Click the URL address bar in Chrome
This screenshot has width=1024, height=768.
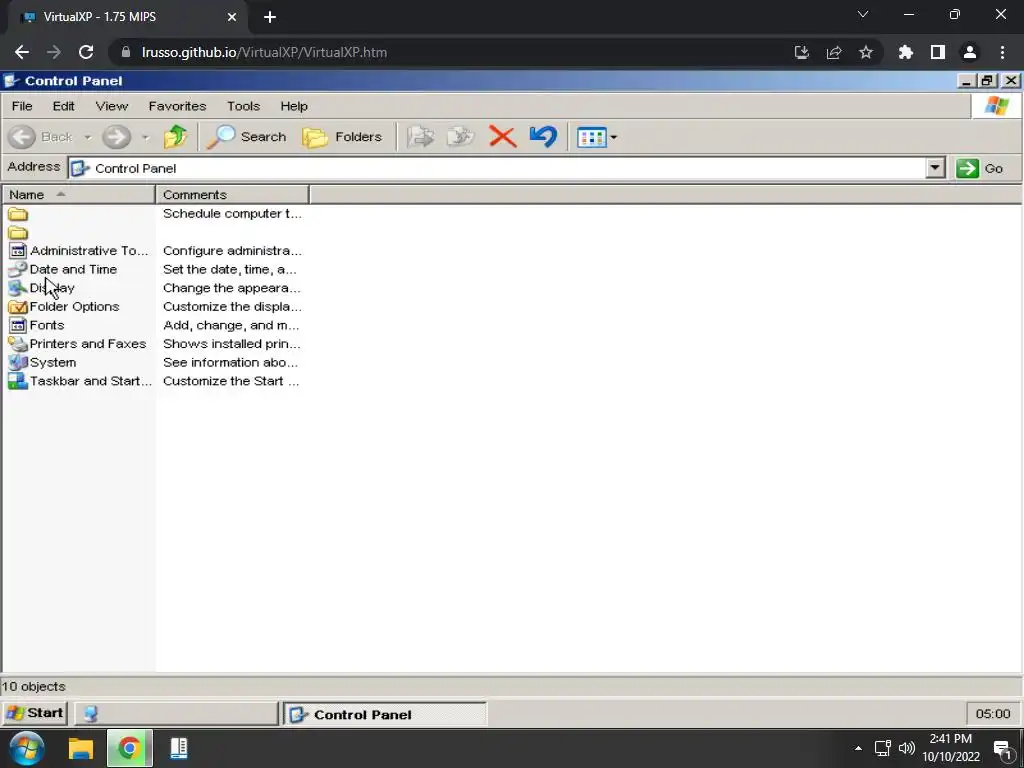pyautogui.click(x=451, y=52)
